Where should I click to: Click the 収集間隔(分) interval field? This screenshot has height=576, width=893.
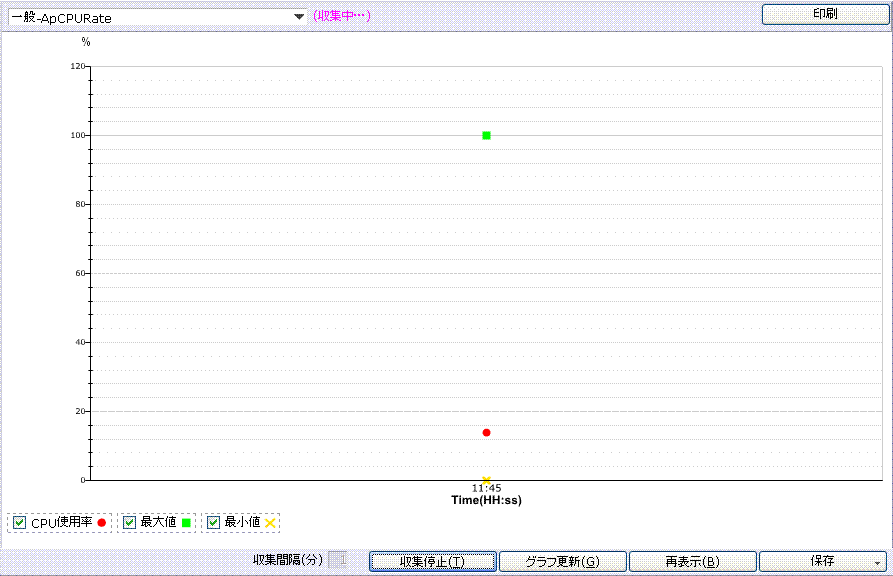point(338,561)
